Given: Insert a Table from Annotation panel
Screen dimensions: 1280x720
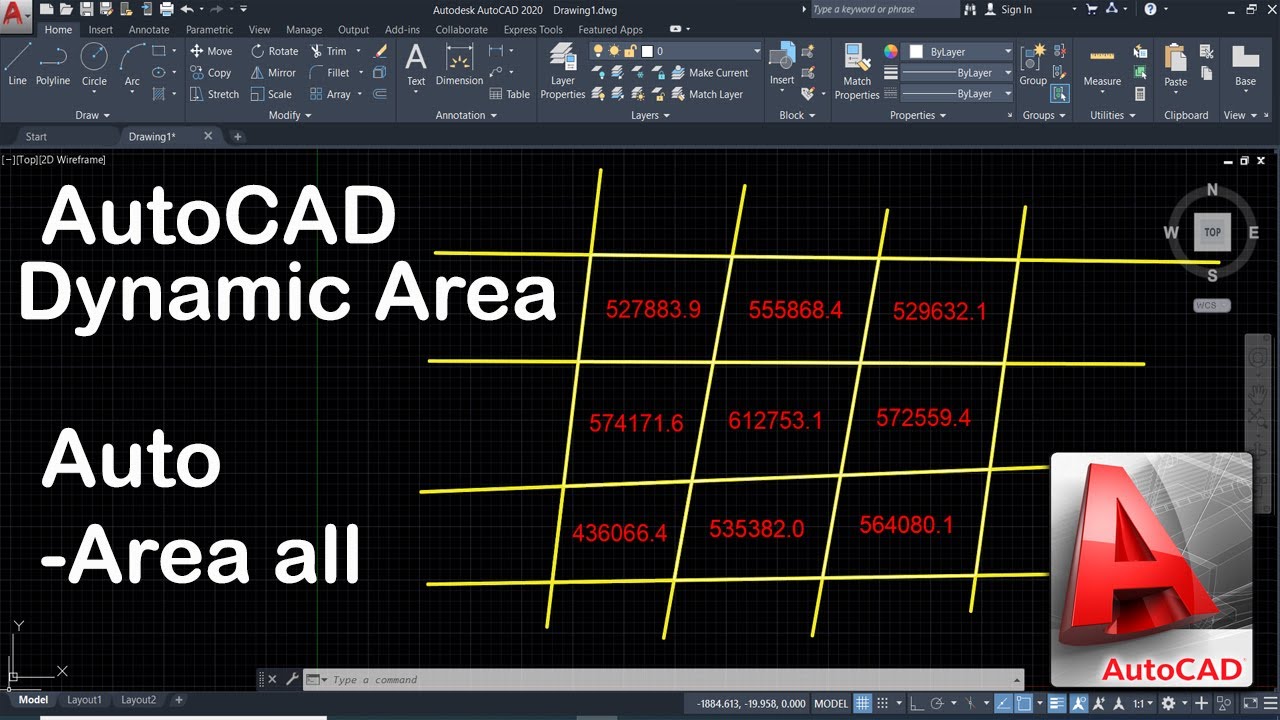Looking at the screenshot, I should [x=510, y=94].
